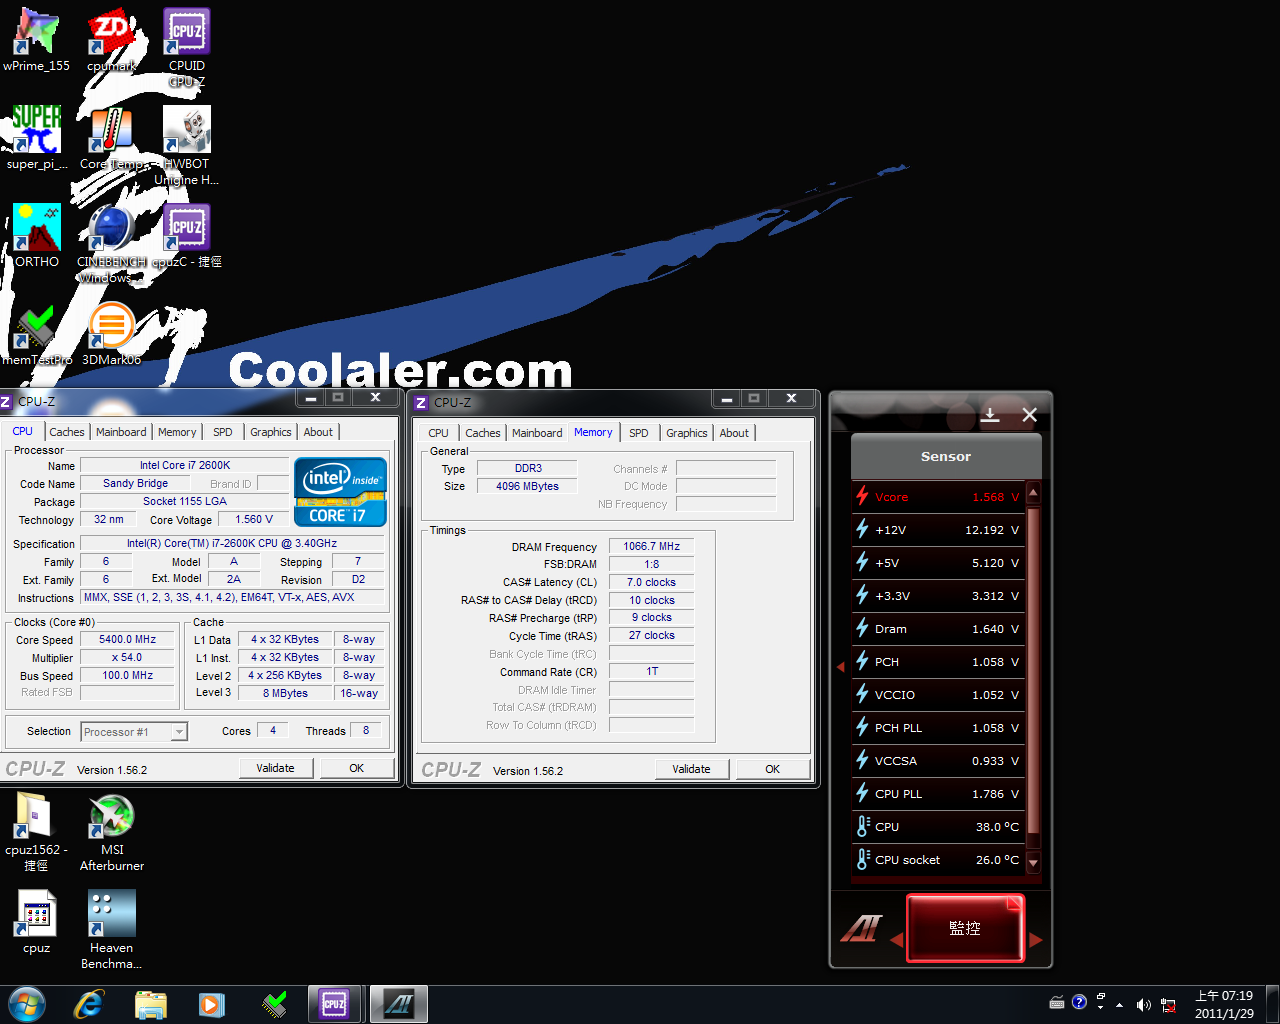Open the cpuz1562 folder shortcut
The image size is (1280, 1024).
click(x=36, y=830)
